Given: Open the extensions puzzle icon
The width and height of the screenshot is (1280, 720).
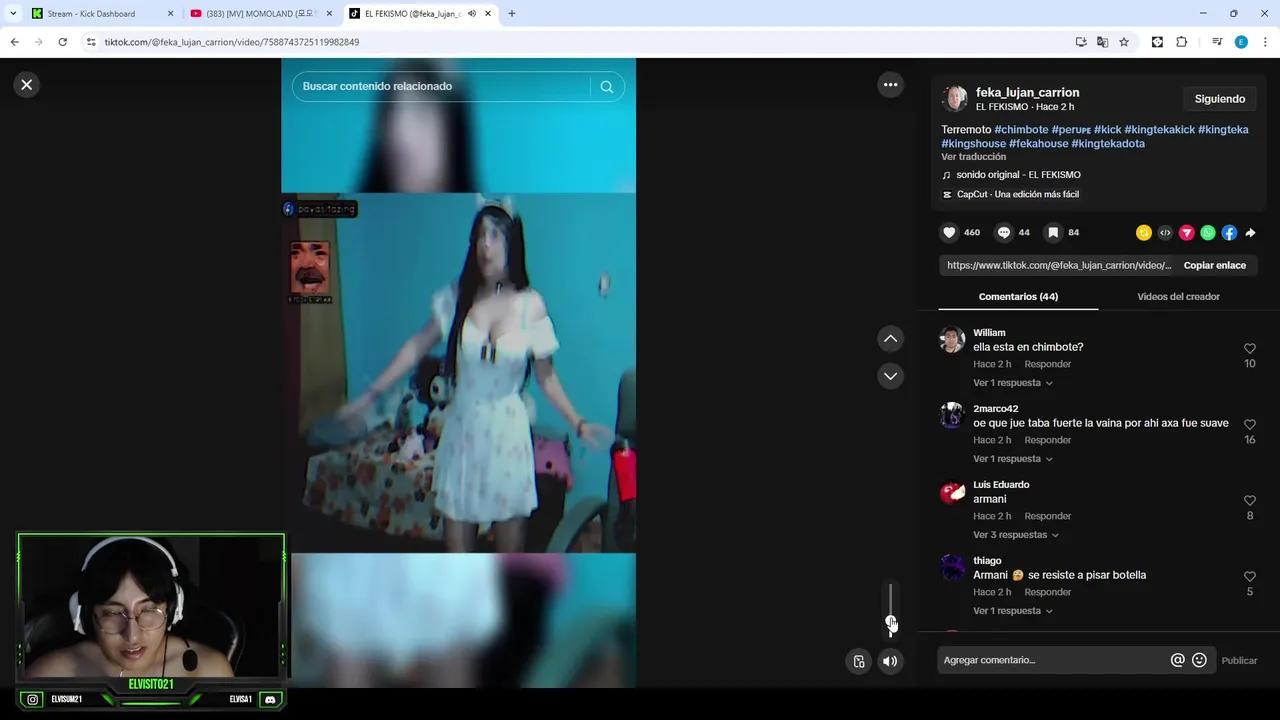Looking at the screenshot, I should (1181, 42).
